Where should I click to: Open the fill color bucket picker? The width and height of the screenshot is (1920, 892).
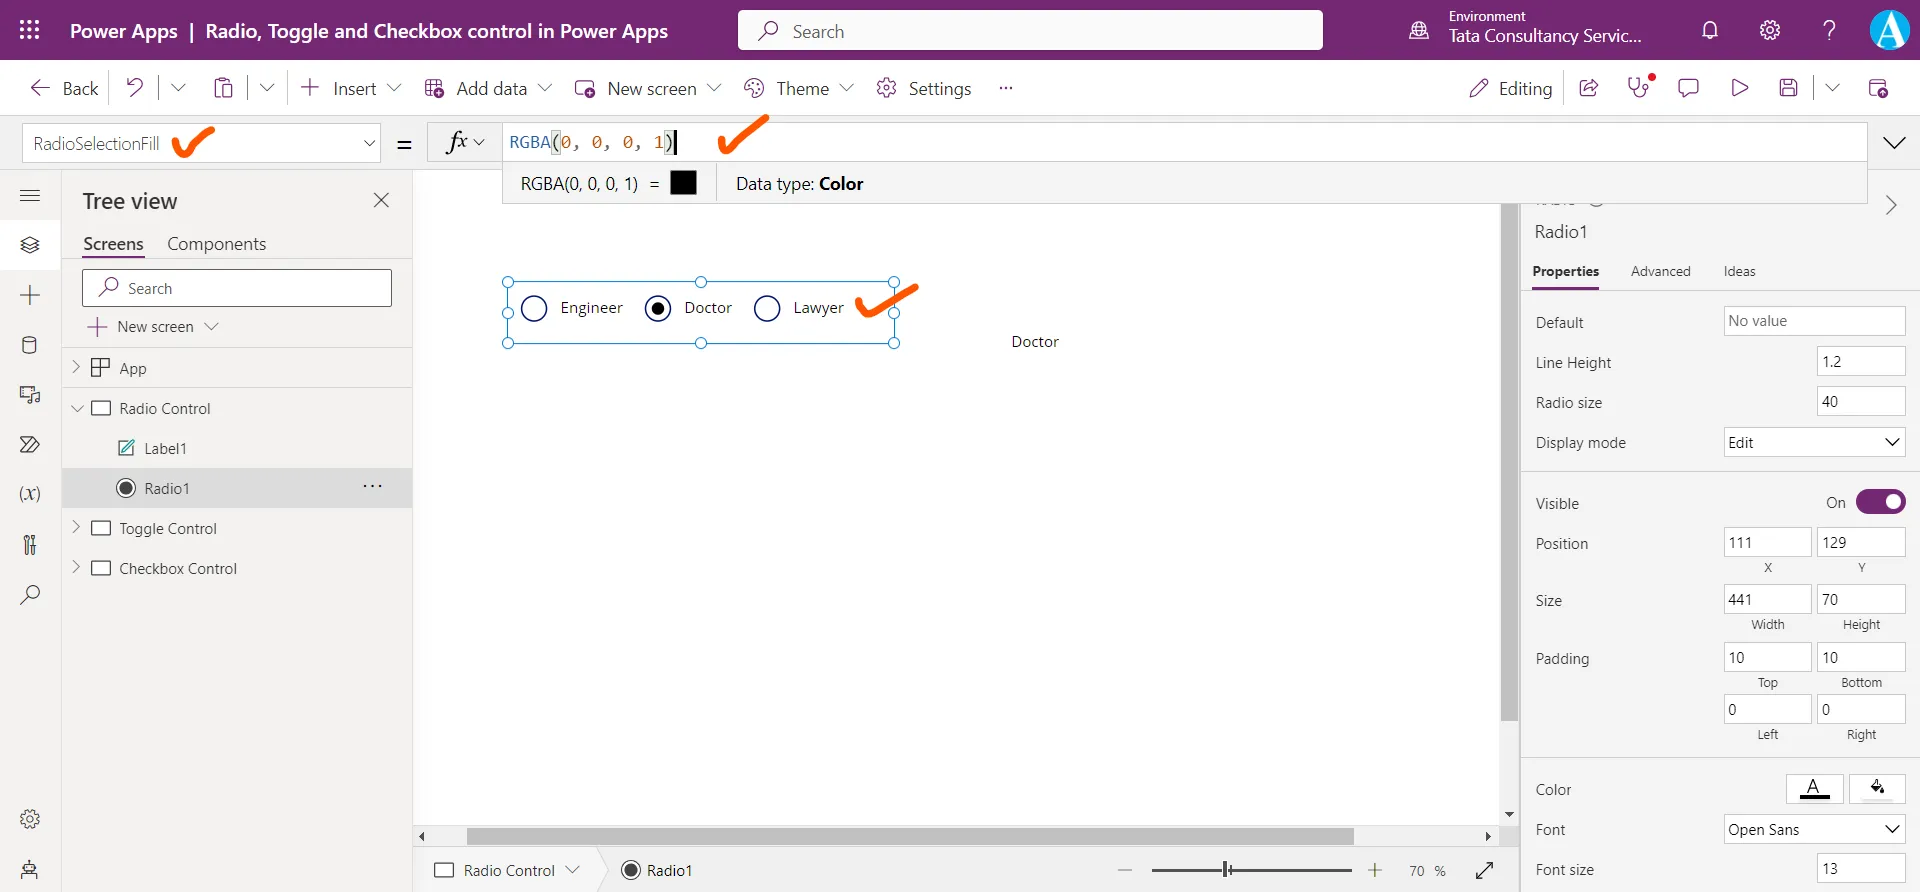pyautogui.click(x=1877, y=788)
